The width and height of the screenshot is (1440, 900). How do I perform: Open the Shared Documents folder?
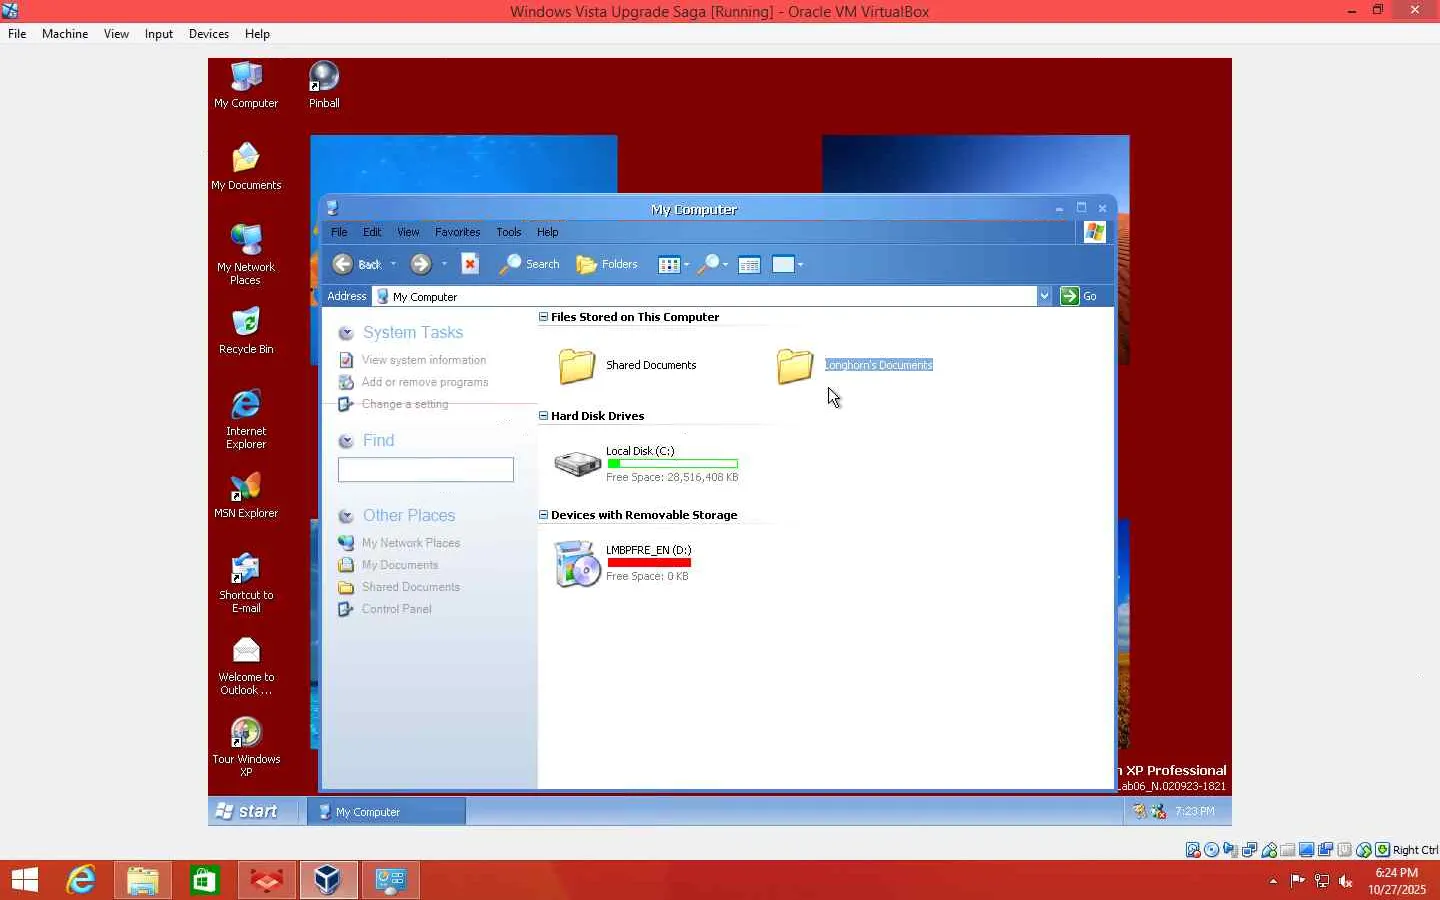coord(627,366)
